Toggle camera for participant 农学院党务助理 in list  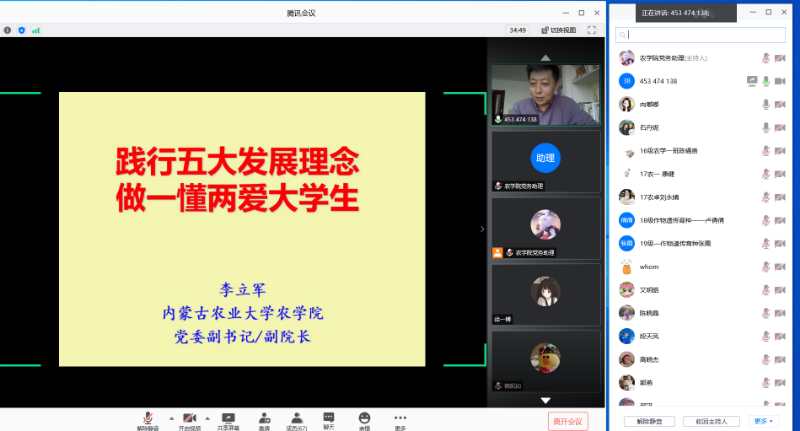780,58
